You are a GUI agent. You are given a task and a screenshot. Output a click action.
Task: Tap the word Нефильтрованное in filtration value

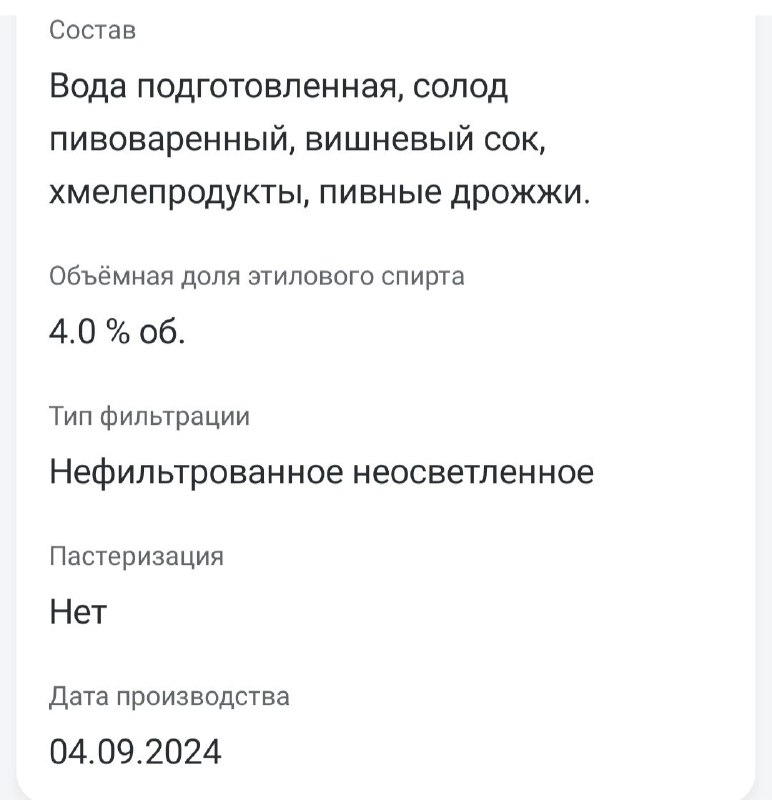pos(196,472)
